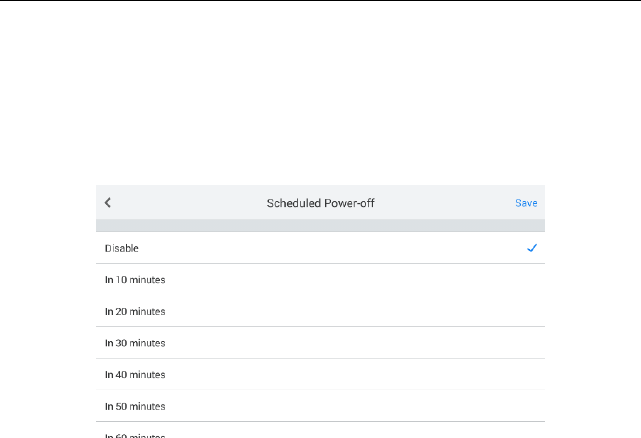Click the right end of the 50 minutes row
The width and height of the screenshot is (641, 438).
click(520, 406)
